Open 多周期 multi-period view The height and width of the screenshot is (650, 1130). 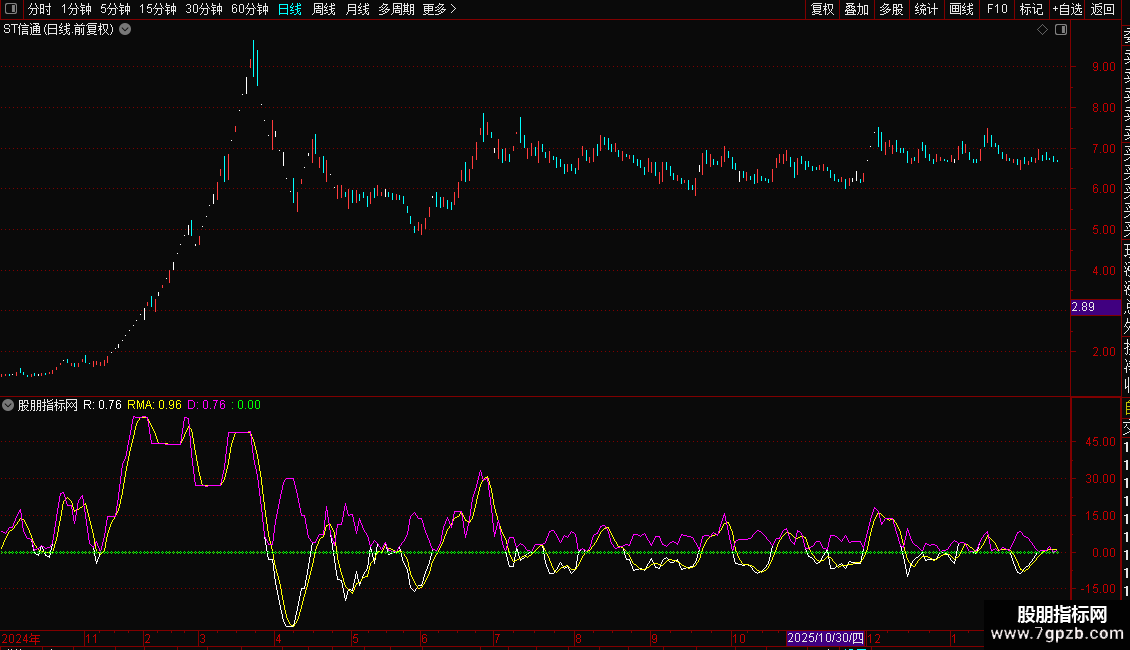point(396,9)
